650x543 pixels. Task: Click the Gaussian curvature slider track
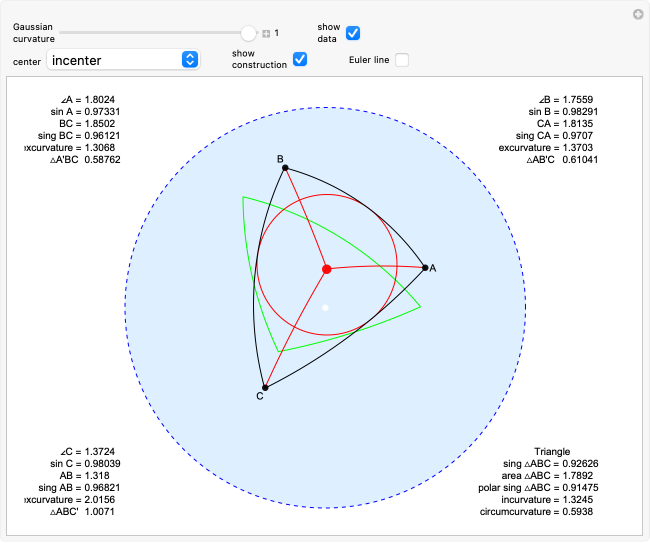coord(150,33)
